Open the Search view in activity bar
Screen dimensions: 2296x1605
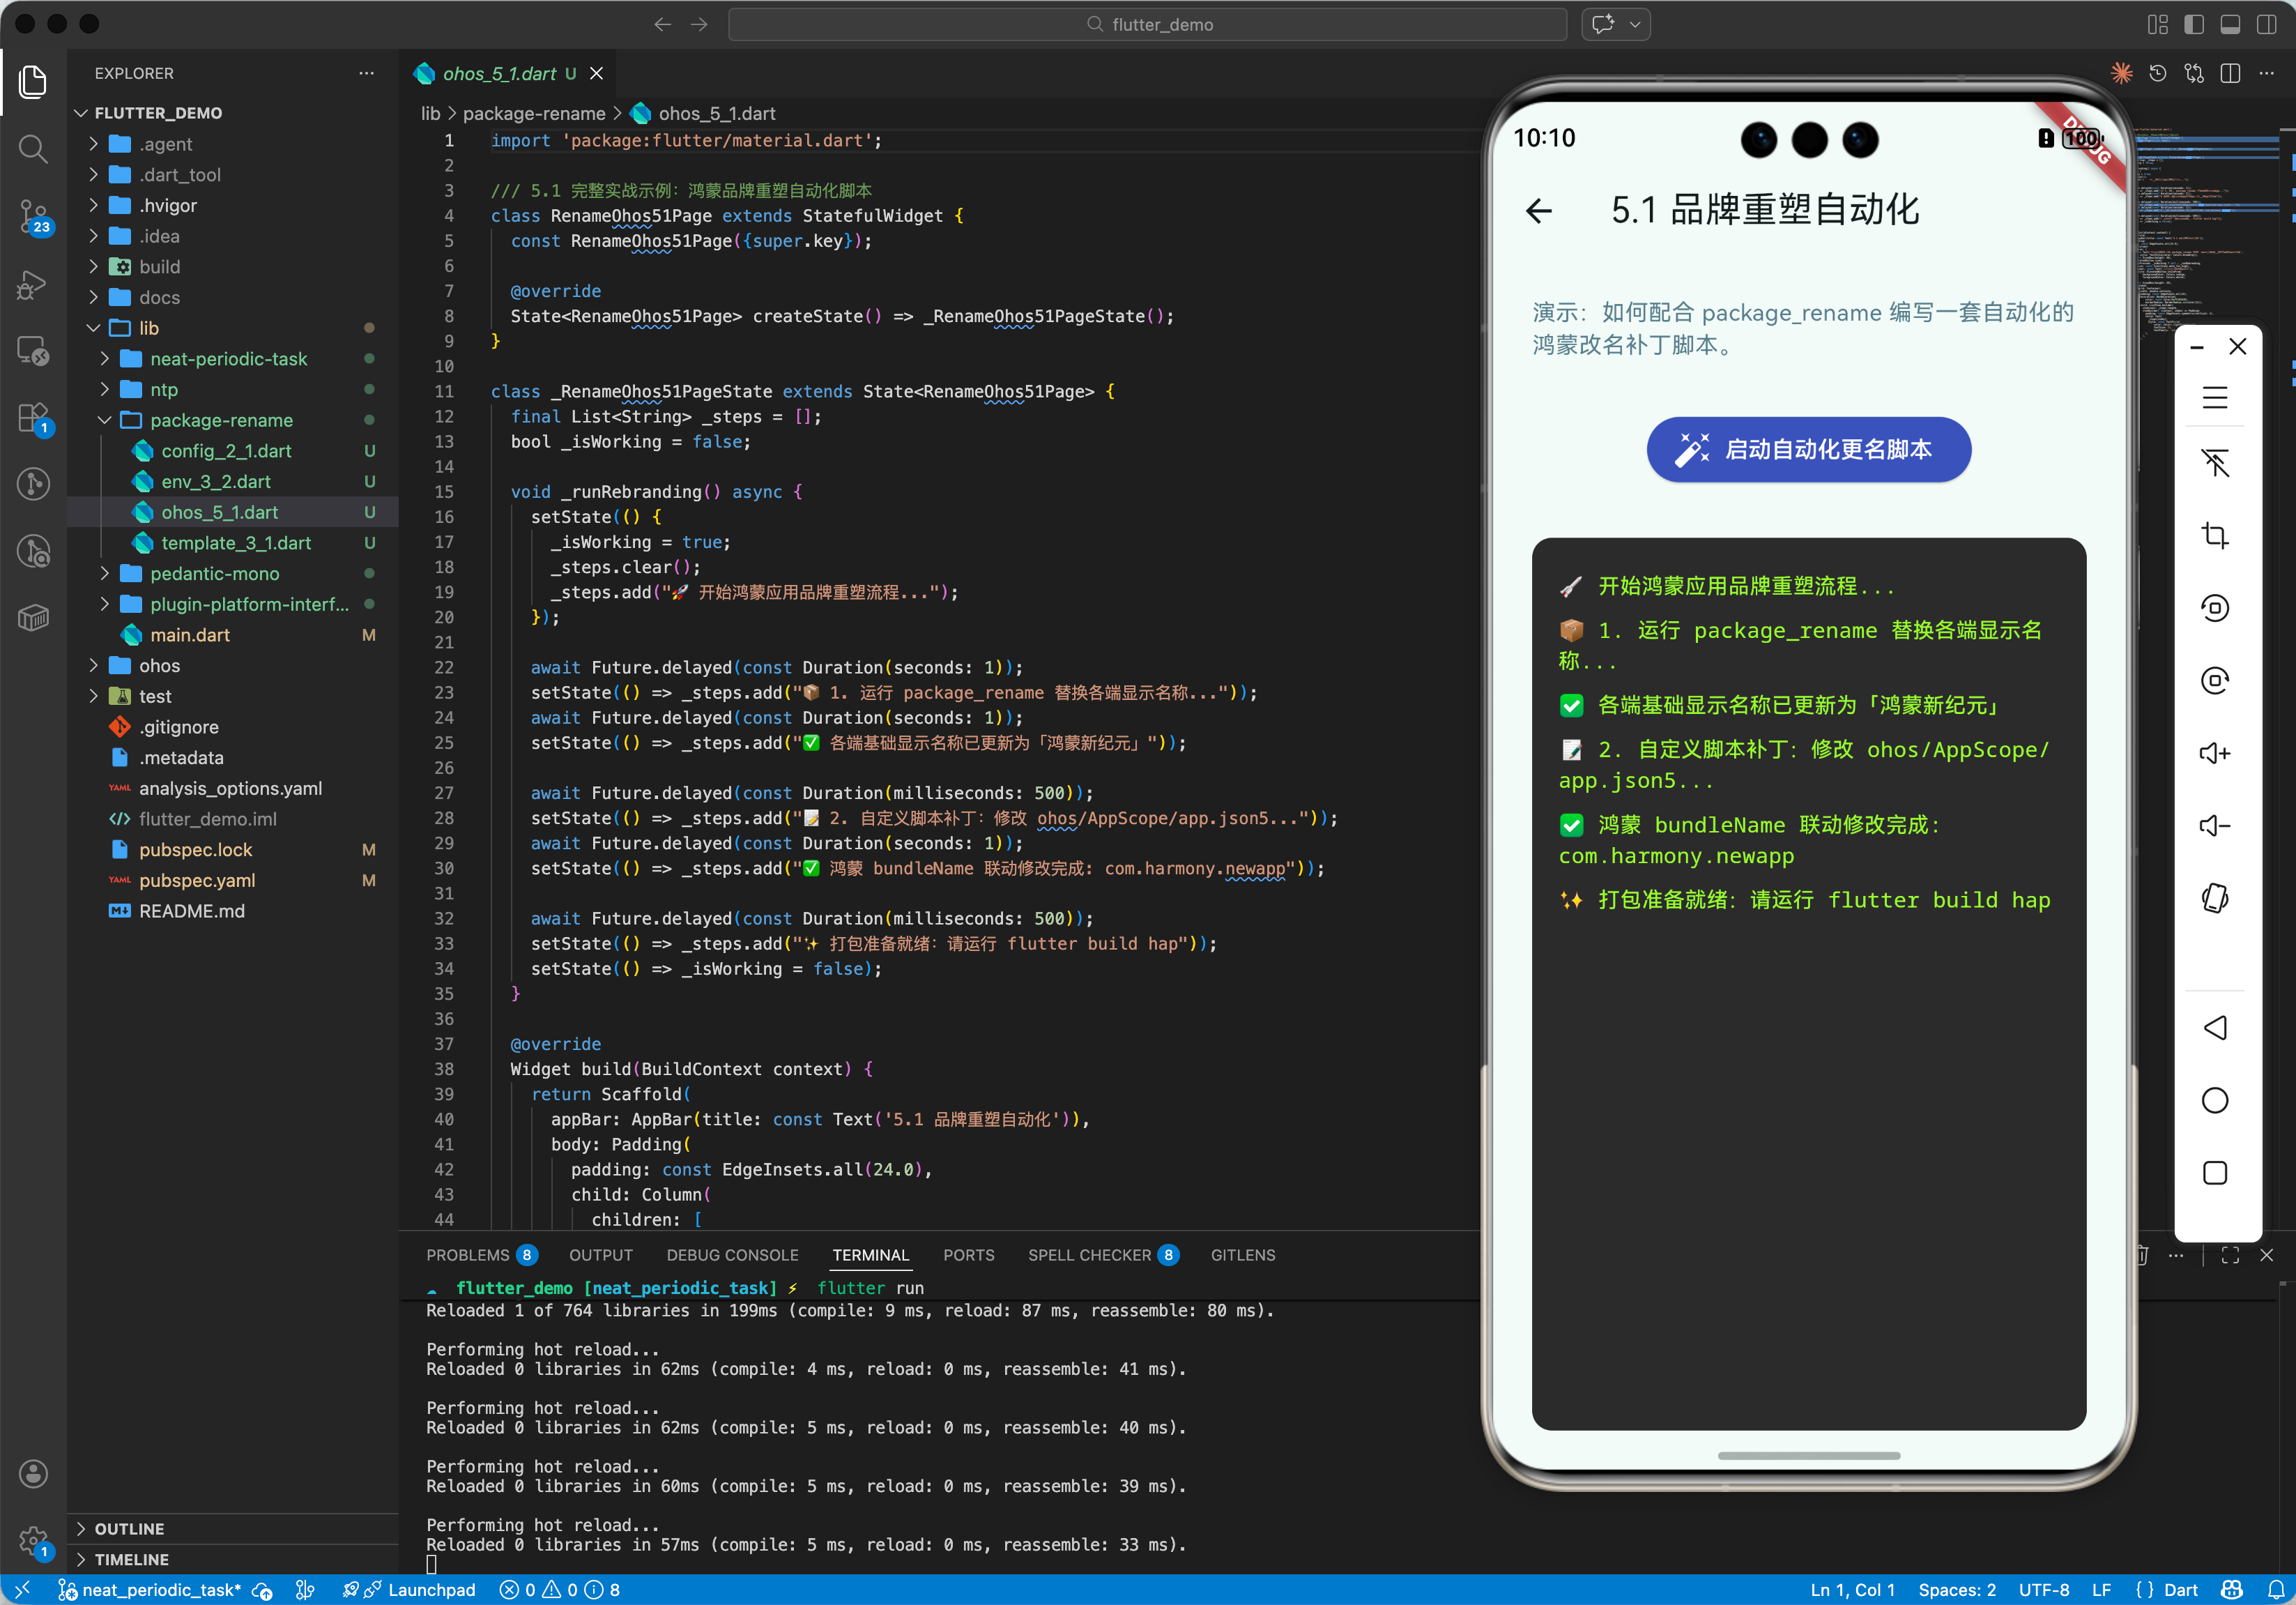33,149
